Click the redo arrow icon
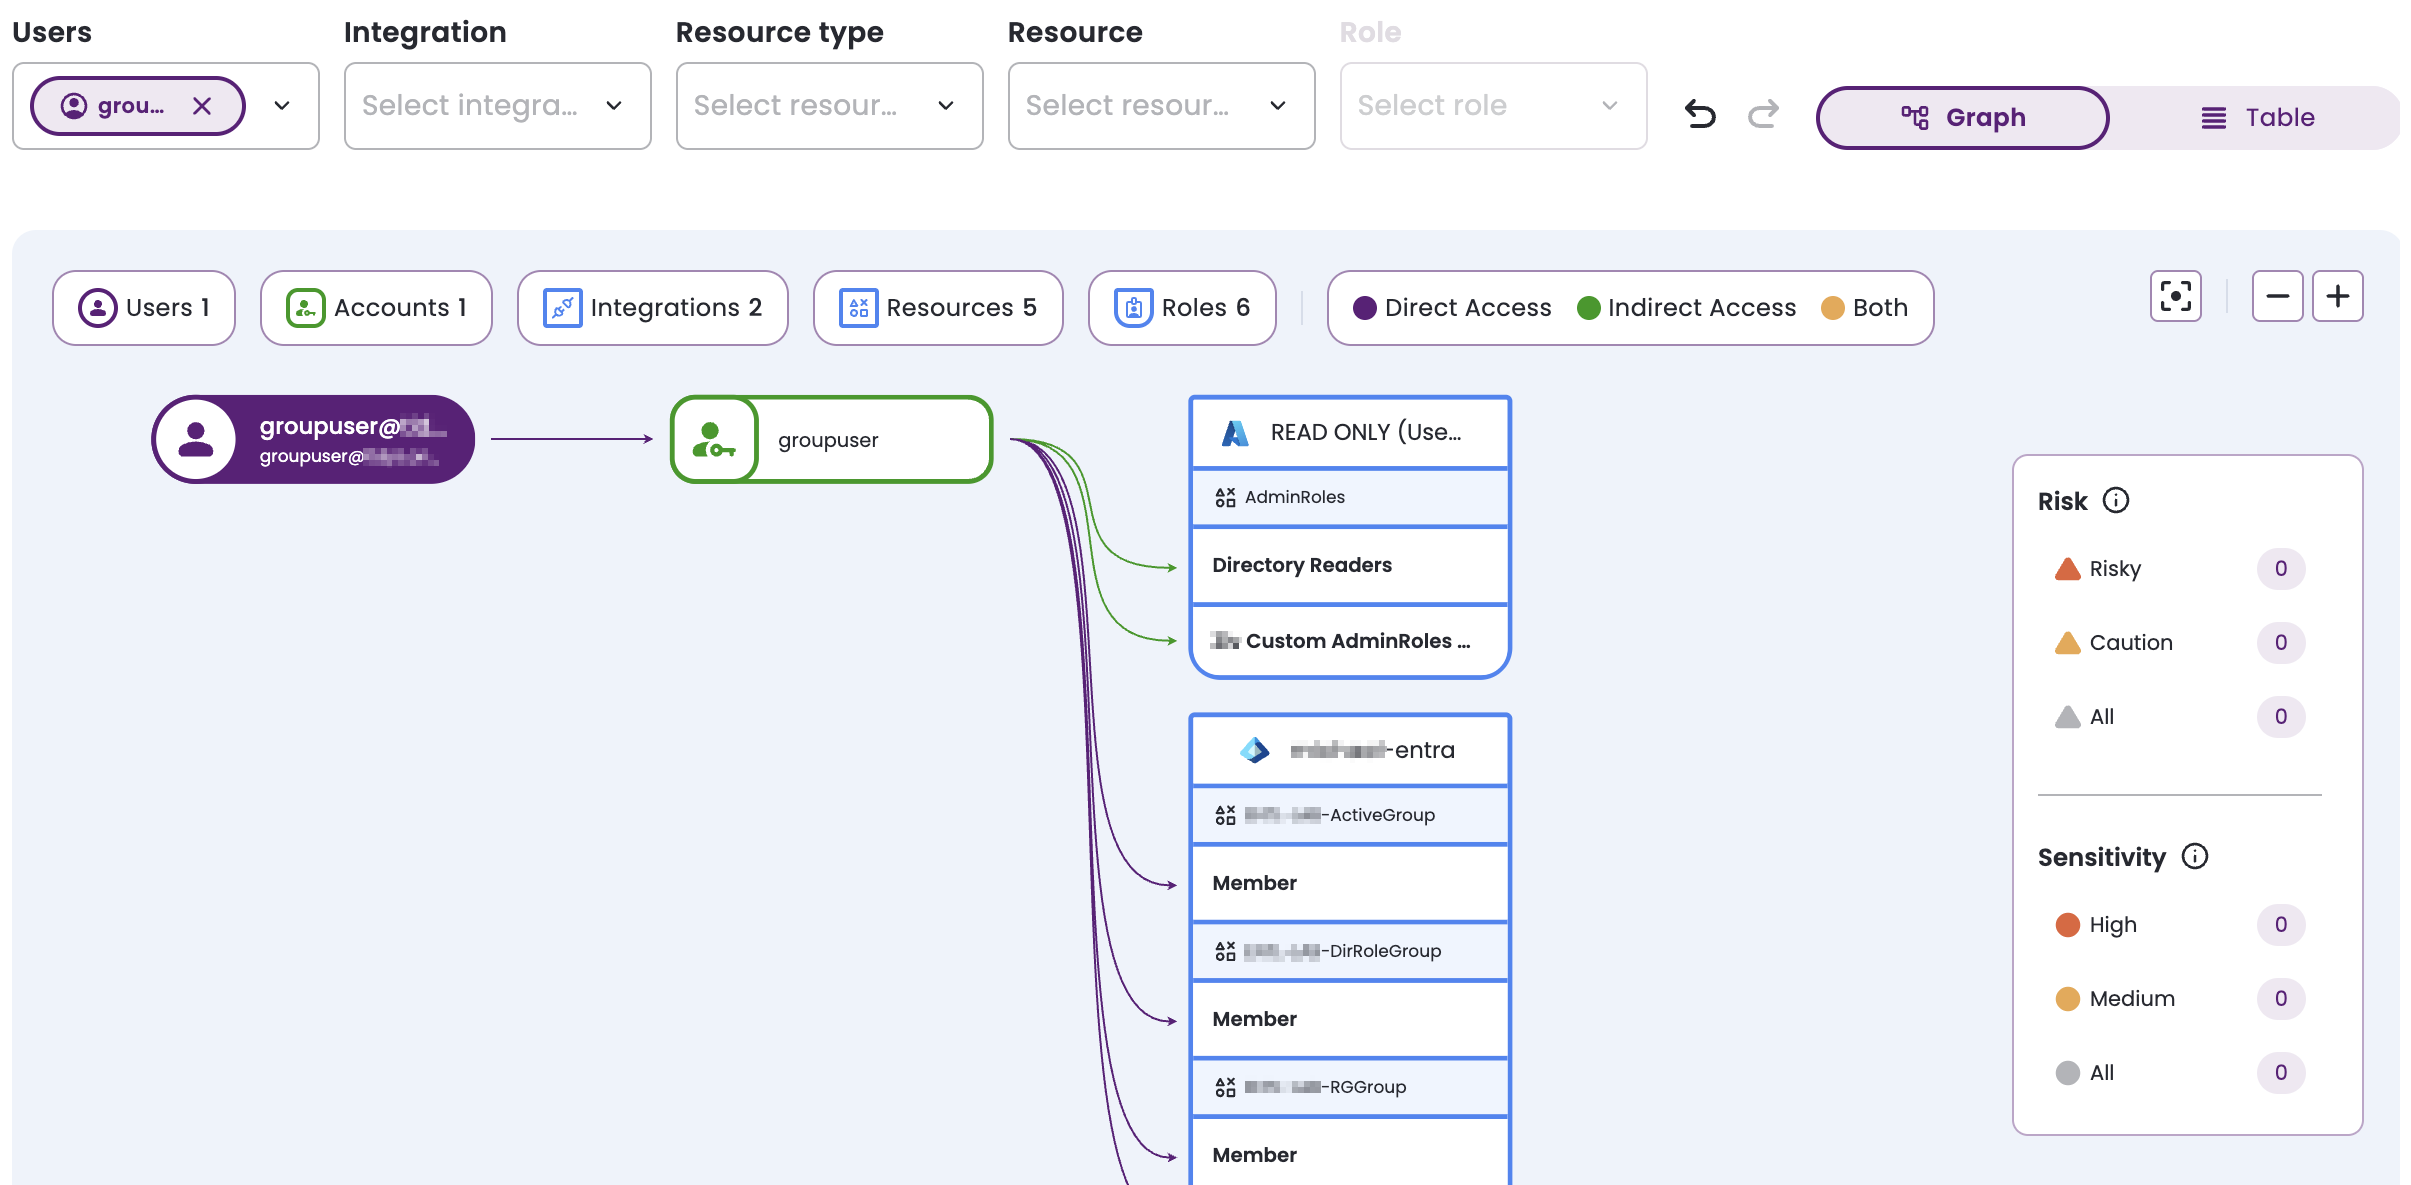The width and height of the screenshot is (2411, 1185). click(1763, 114)
